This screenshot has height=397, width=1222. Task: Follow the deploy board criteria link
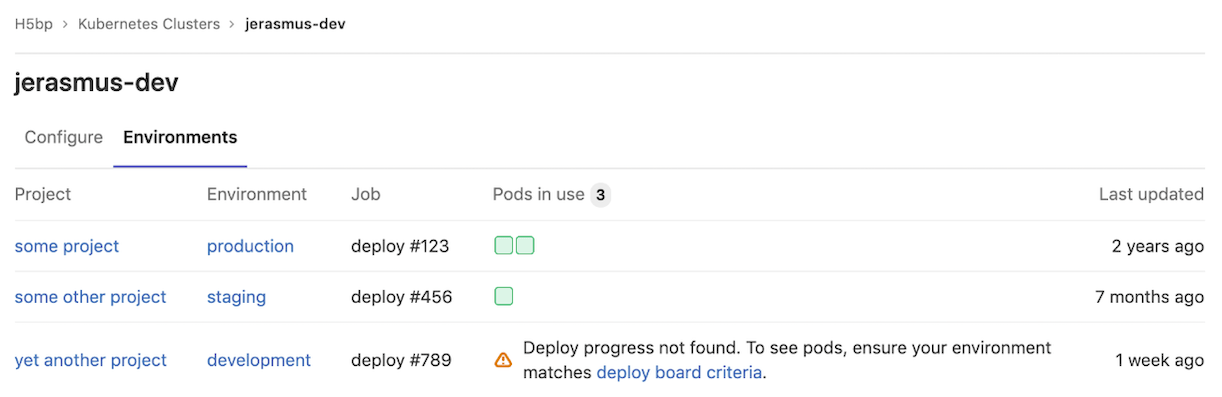(680, 373)
